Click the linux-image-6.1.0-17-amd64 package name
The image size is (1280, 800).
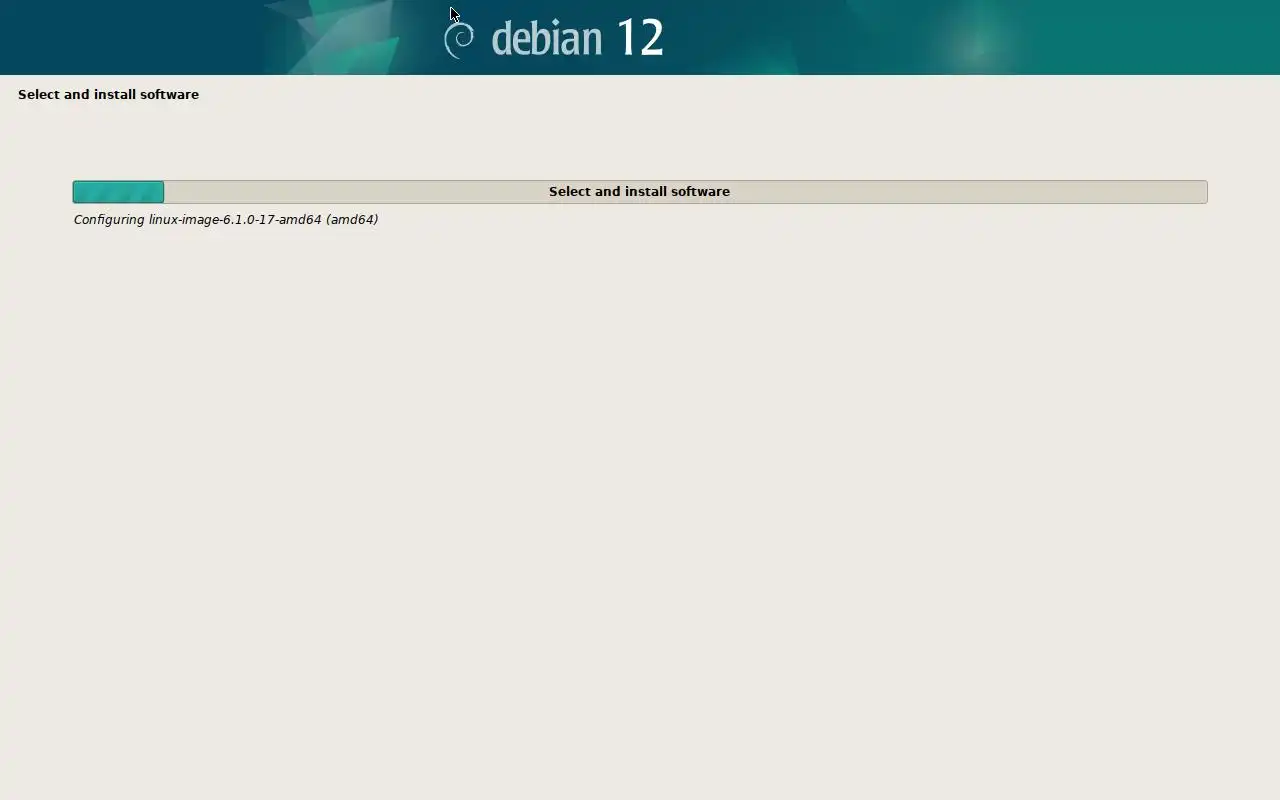(x=235, y=220)
